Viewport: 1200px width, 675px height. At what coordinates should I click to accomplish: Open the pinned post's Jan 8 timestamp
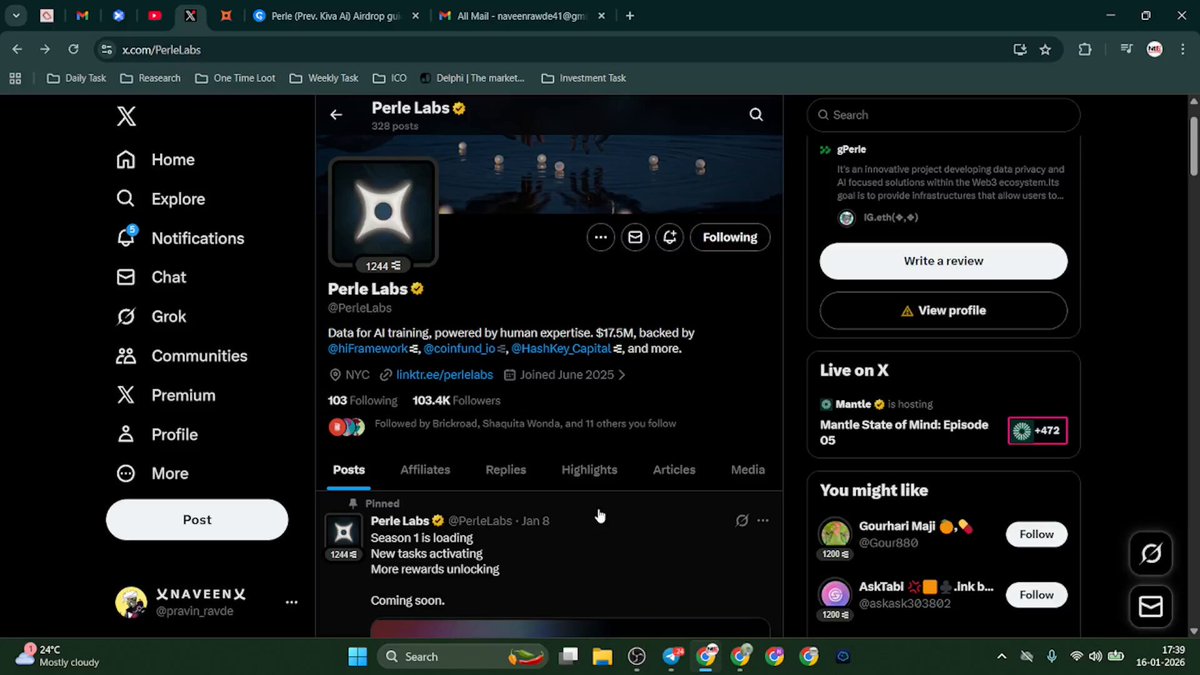coord(535,521)
